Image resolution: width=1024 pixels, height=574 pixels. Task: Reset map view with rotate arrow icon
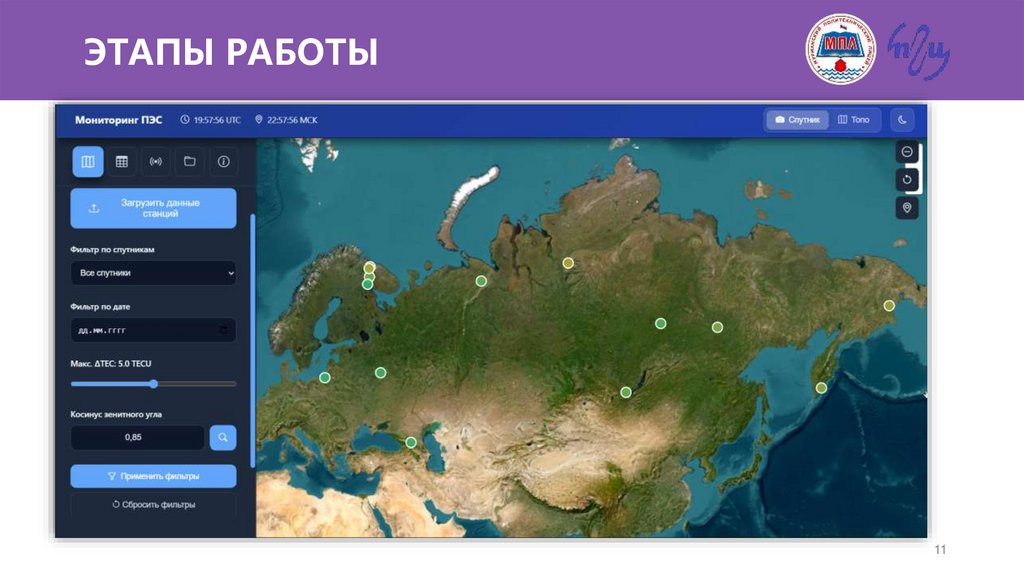(906, 180)
